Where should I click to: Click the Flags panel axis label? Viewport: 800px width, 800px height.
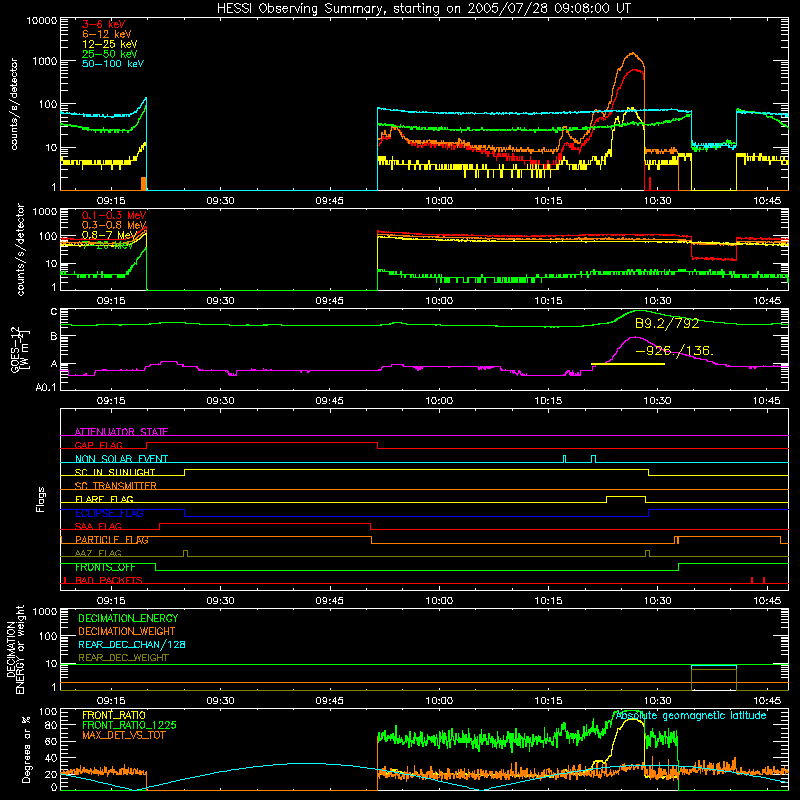pyautogui.click(x=41, y=499)
